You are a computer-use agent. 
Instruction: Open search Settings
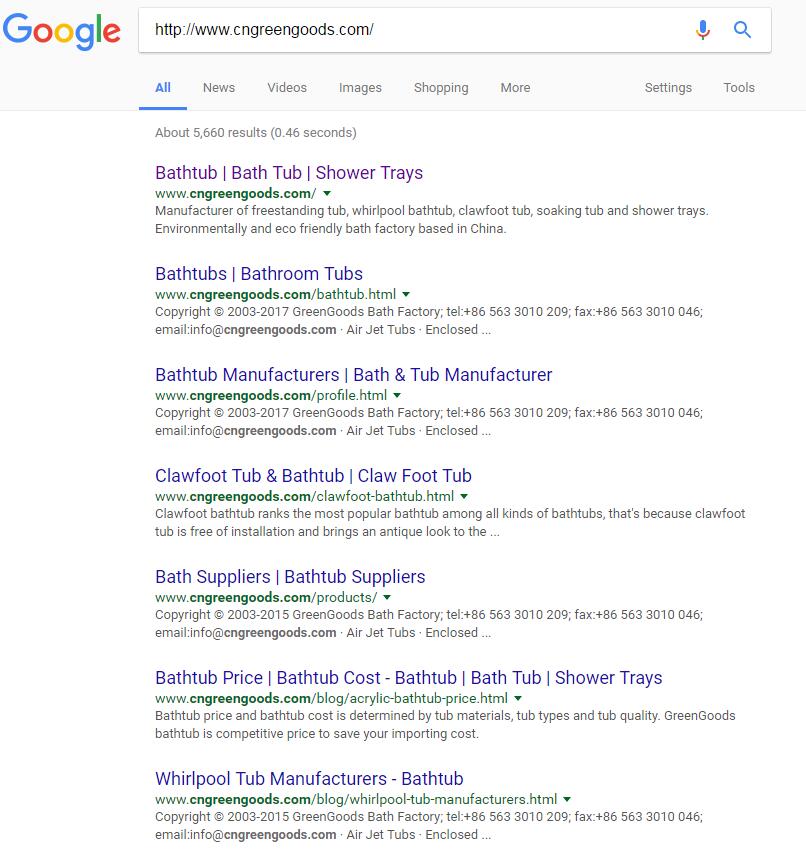(x=668, y=88)
